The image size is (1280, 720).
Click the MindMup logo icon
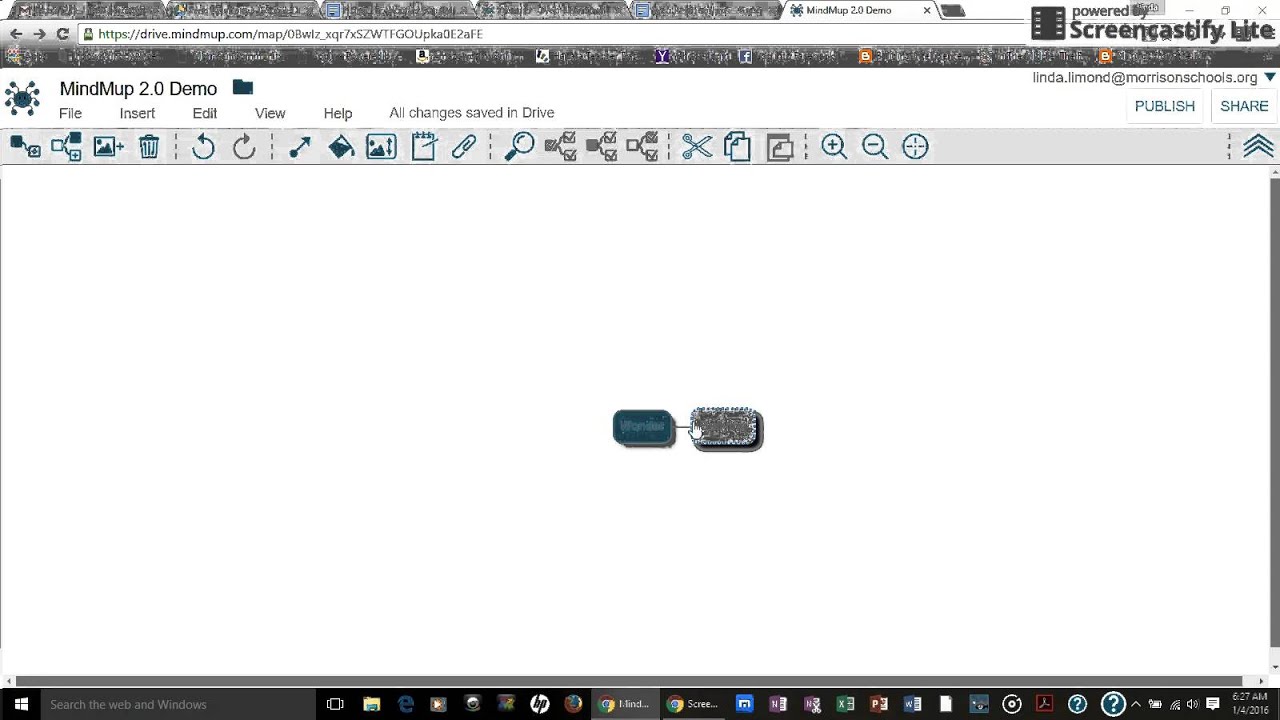coord(22,98)
